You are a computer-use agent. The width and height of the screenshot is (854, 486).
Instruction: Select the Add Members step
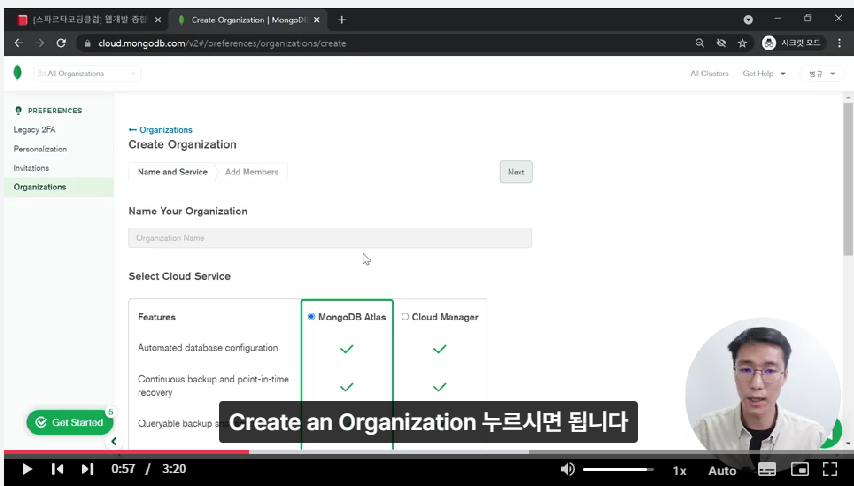[252, 172]
